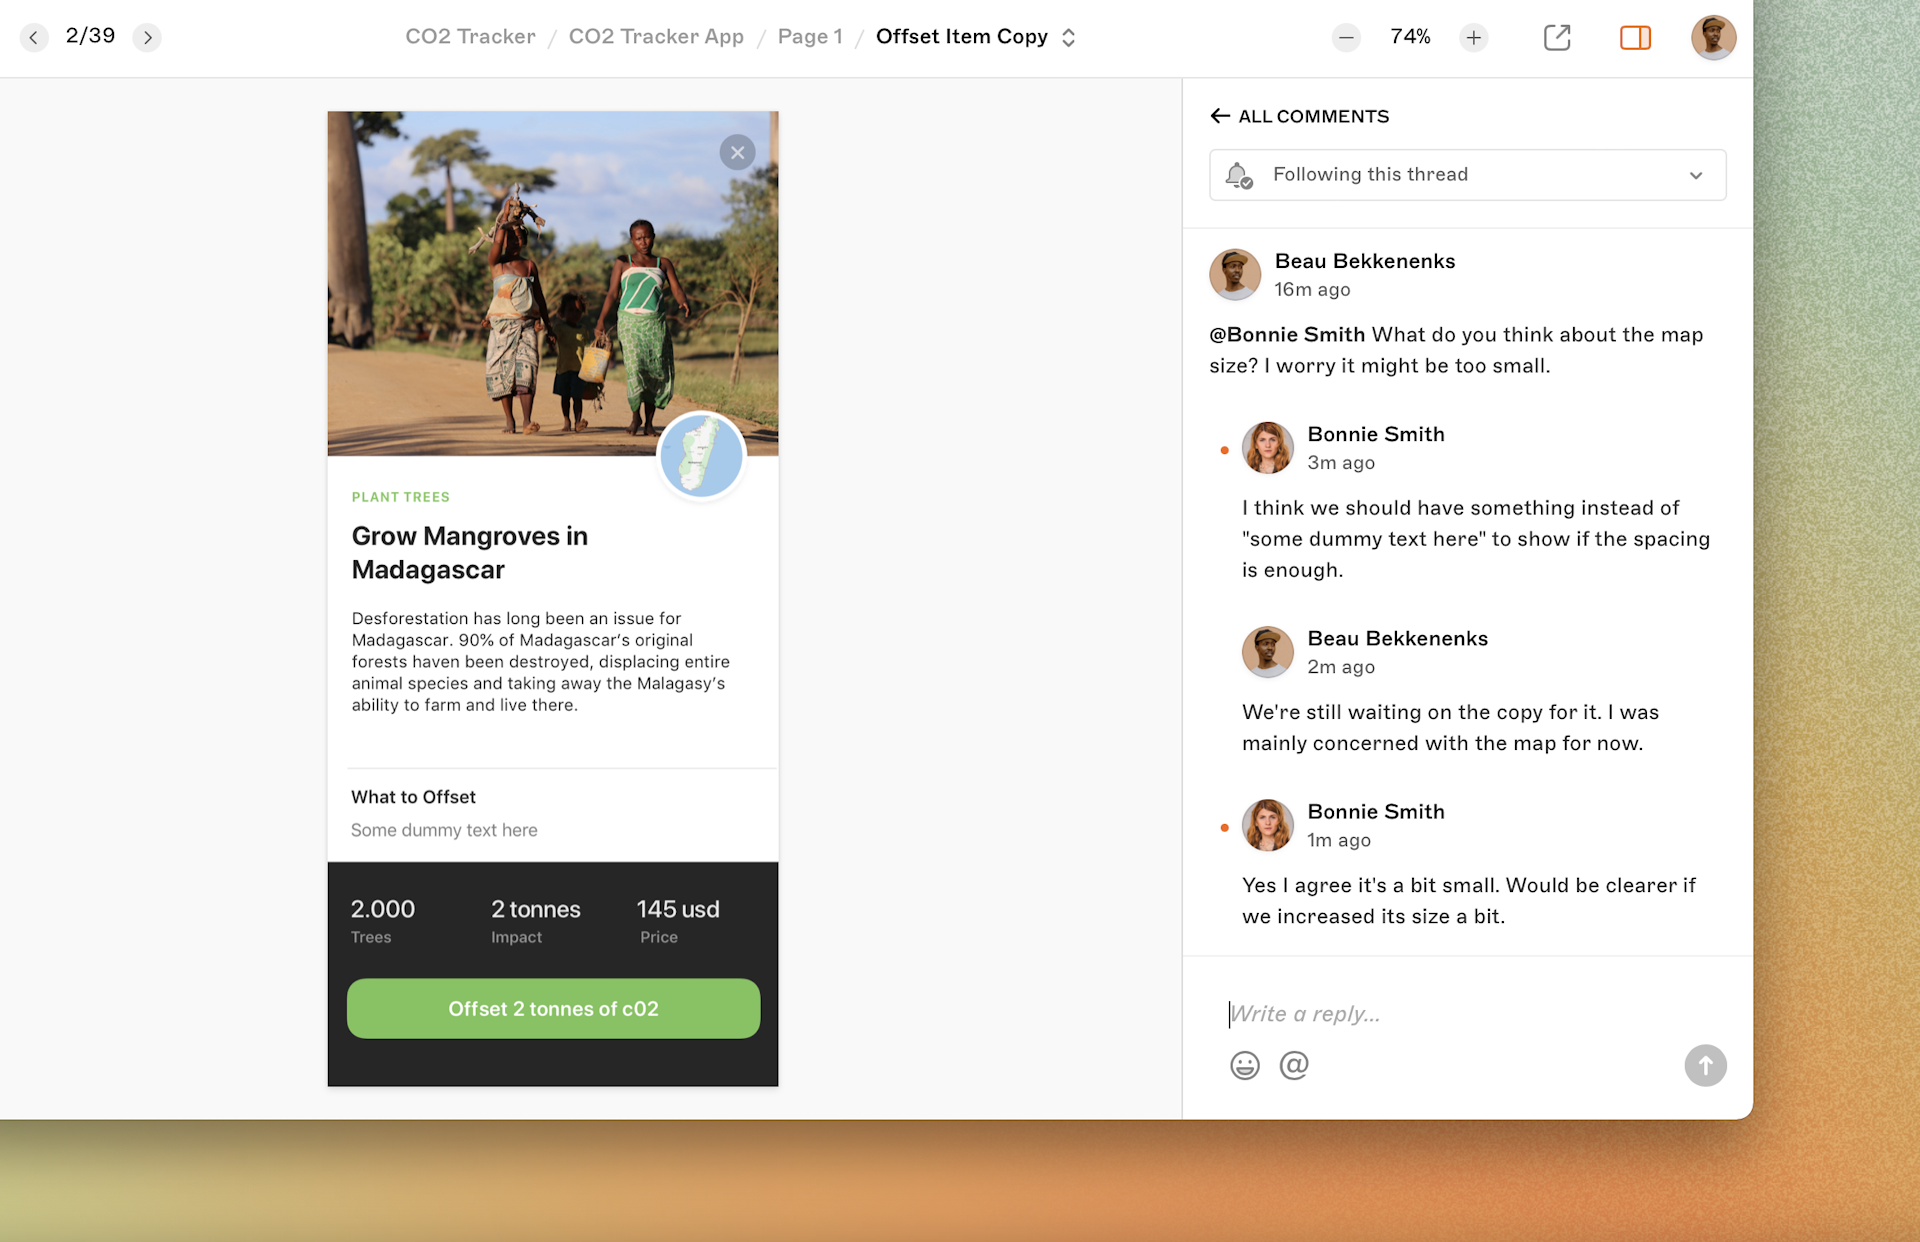Open document in external app icon
The width and height of the screenshot is (1920, 1242).
[1557, 38]
